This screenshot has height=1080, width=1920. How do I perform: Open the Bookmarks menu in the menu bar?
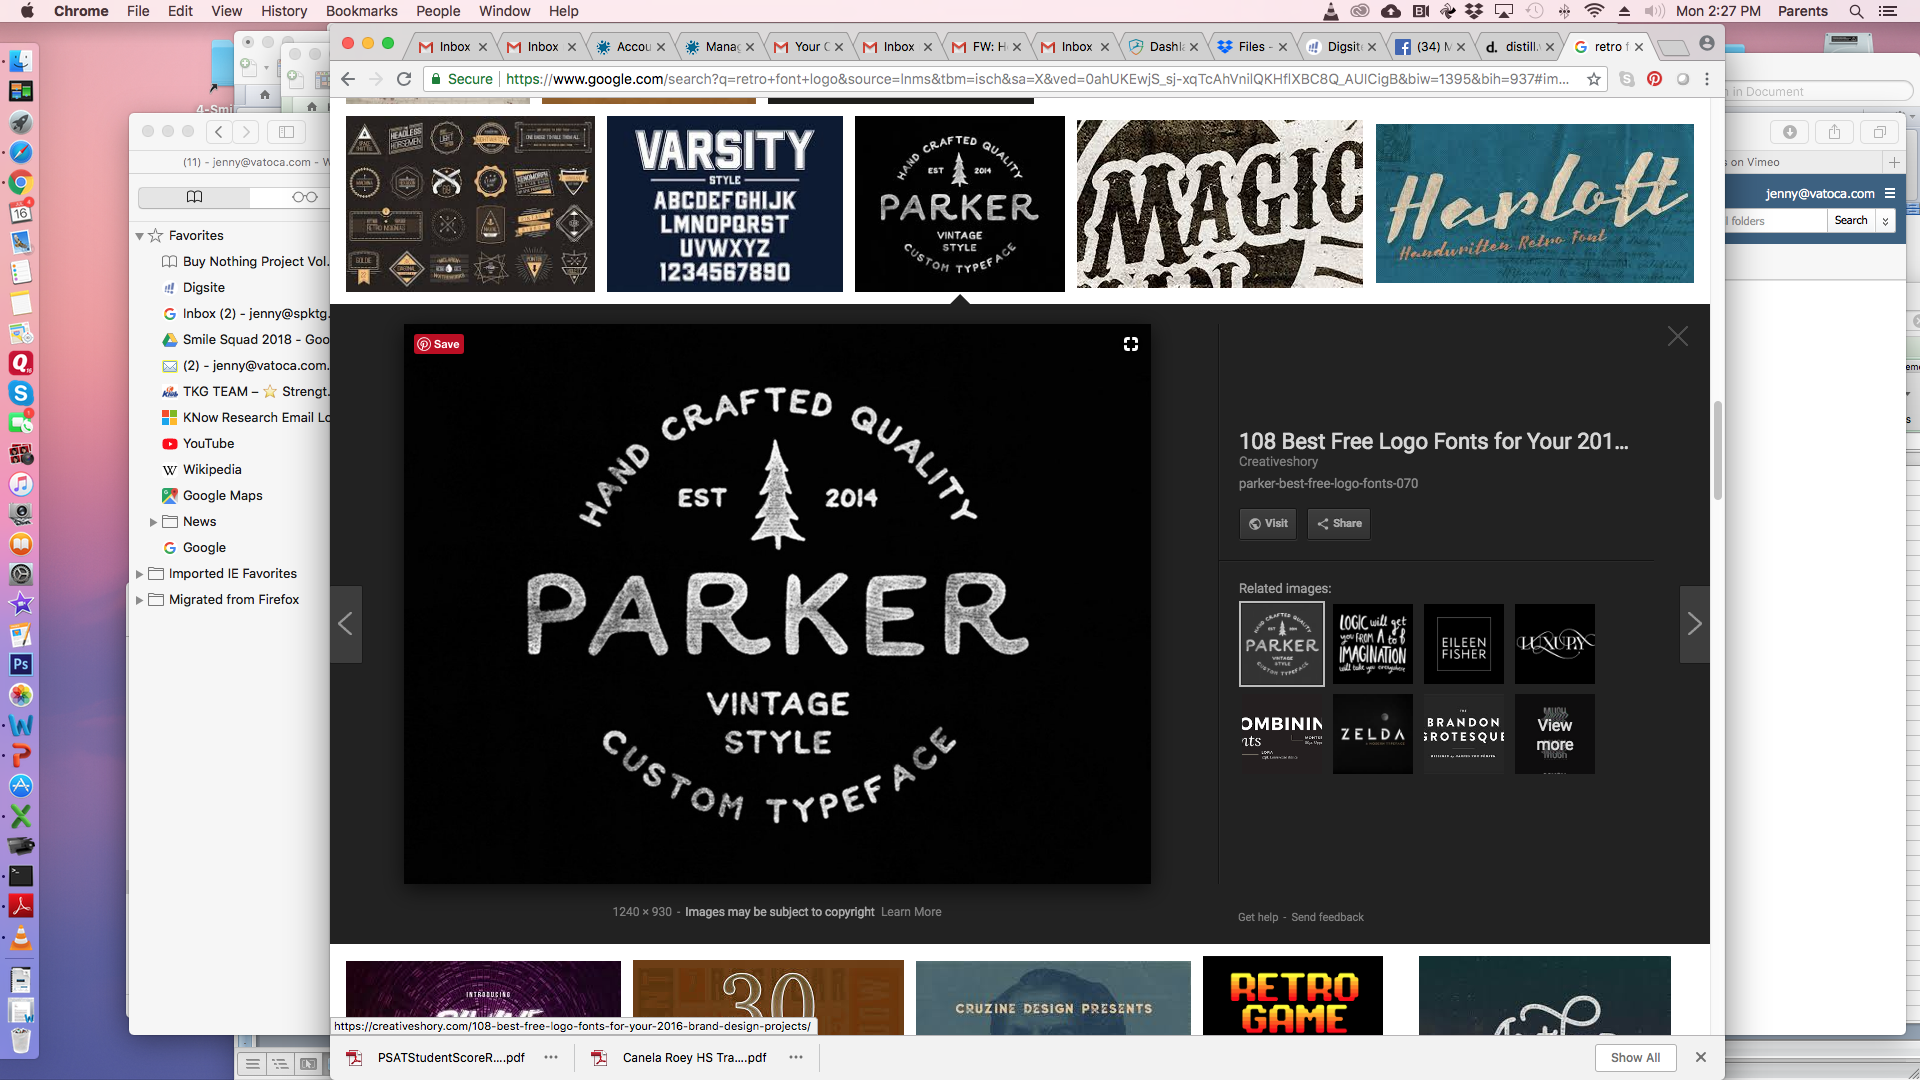[361, 11]
